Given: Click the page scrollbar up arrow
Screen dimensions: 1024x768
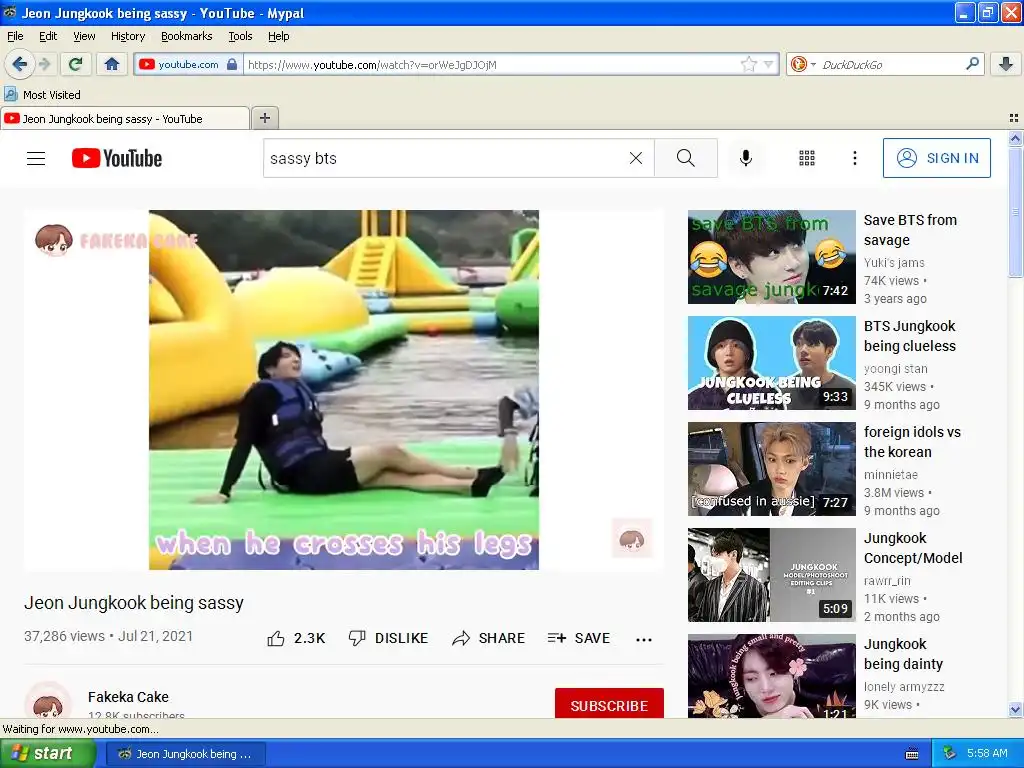Looking at the screenshot, I should click(1015, 138).
